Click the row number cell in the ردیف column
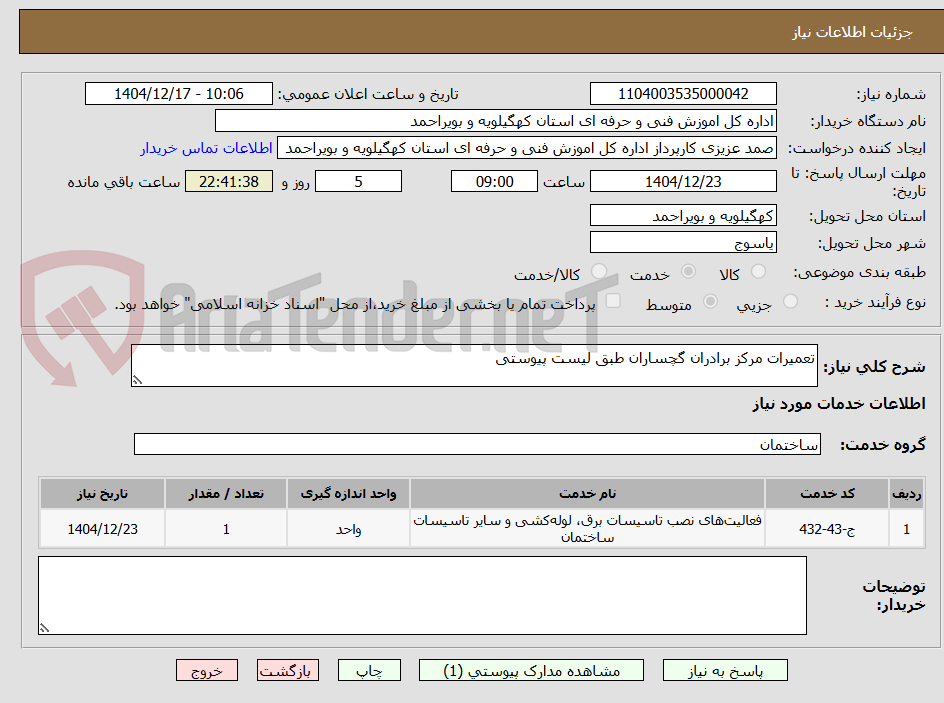Screen dimensions: 944x703 (x=907, y=528)
